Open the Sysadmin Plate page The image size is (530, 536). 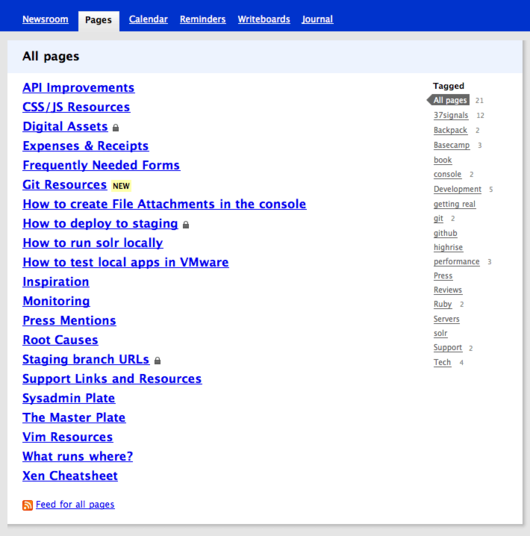pos(69,398)
